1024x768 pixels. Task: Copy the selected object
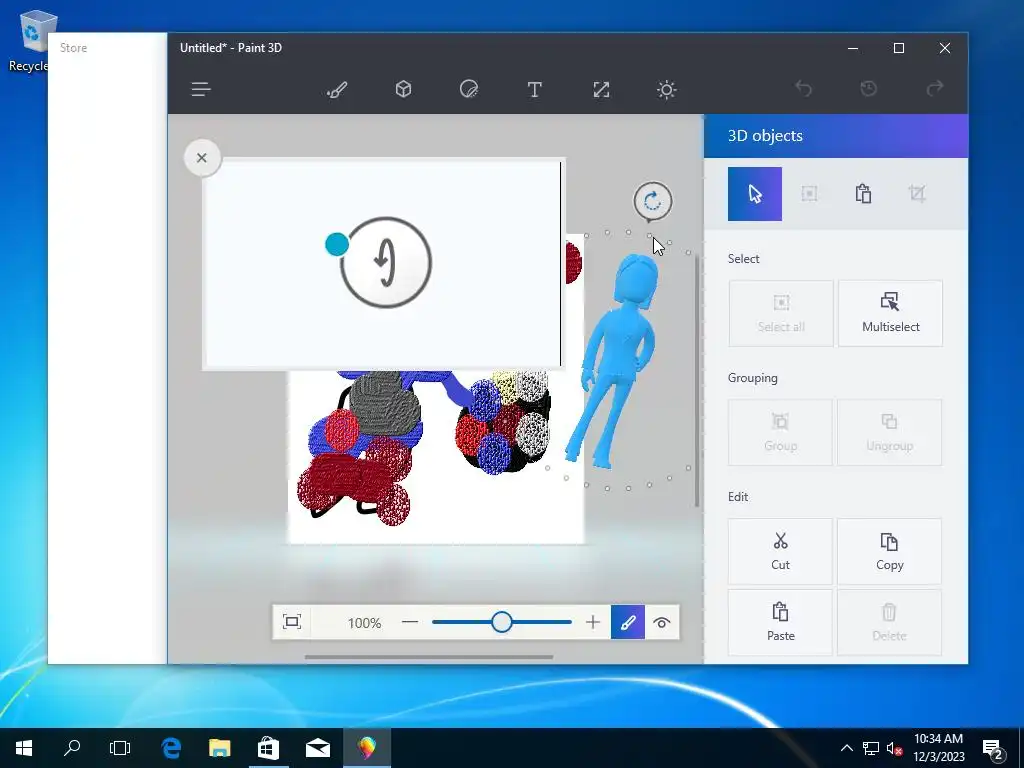(889, 551)
